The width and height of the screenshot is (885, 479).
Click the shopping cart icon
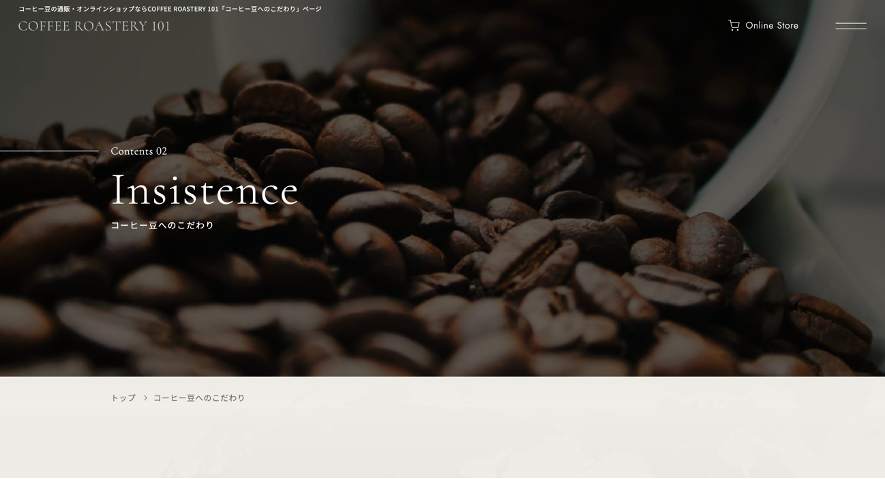tap(734, 25)
